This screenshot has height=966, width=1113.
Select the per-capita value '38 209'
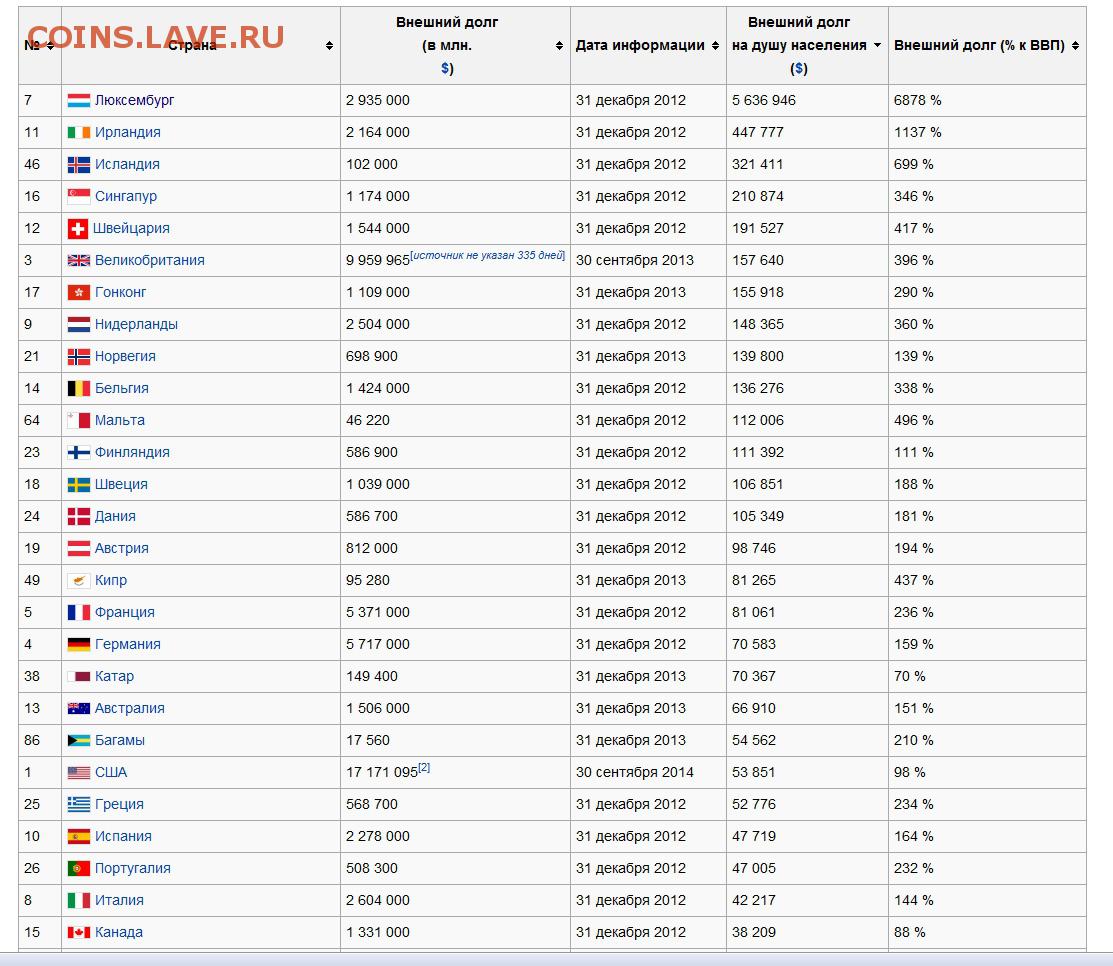click(754, 932)
